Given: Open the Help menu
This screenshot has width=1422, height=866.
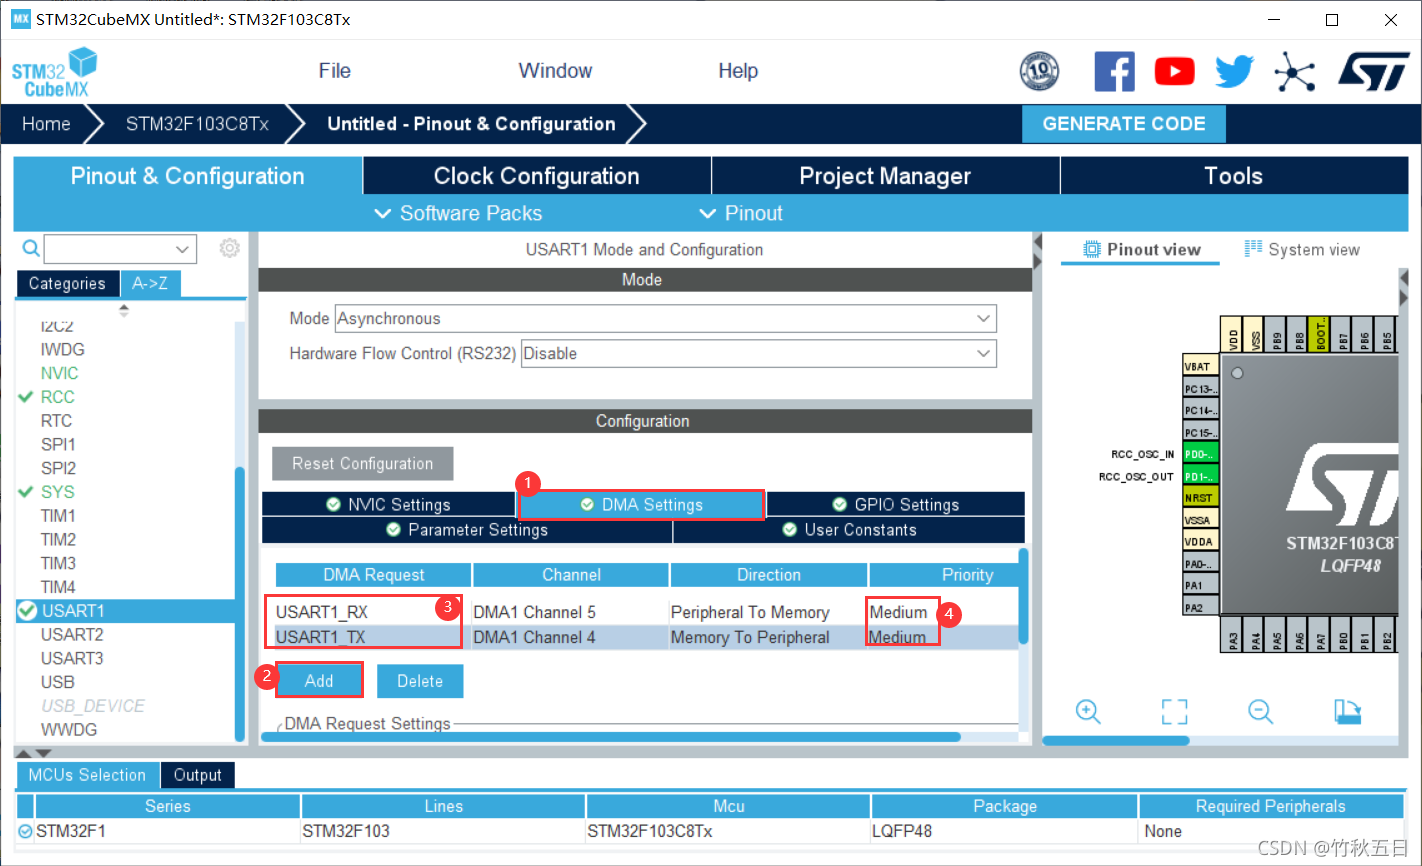Looking at the screenshot, I should coord(738,71).
